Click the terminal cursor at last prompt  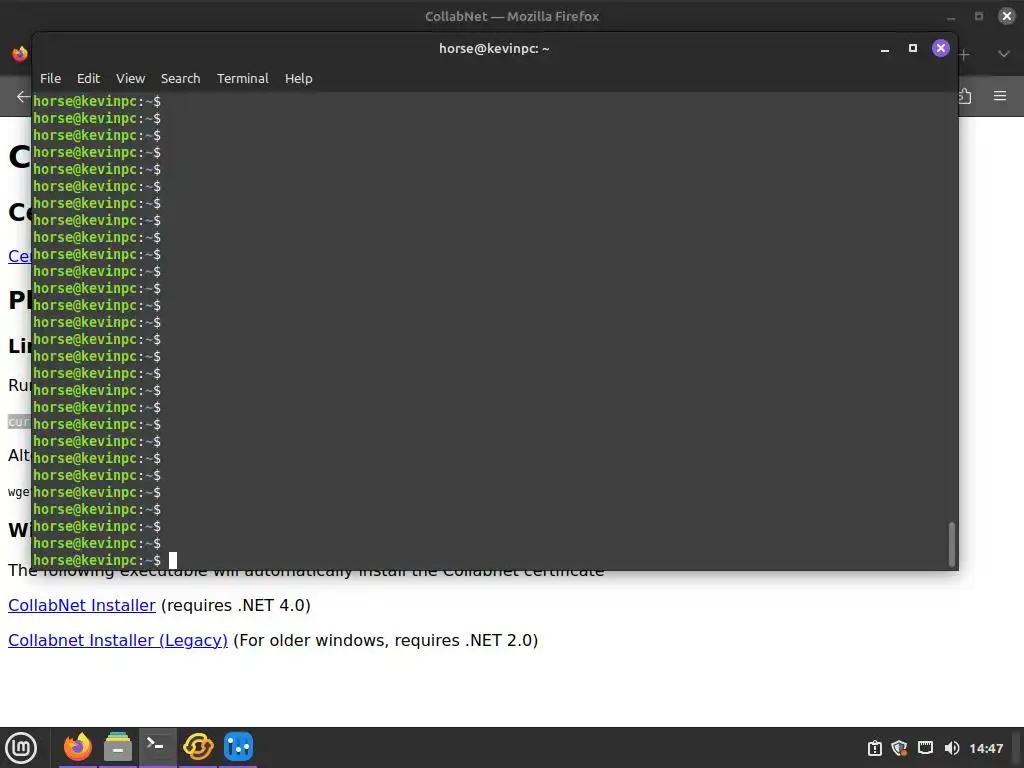coord(173,560)
